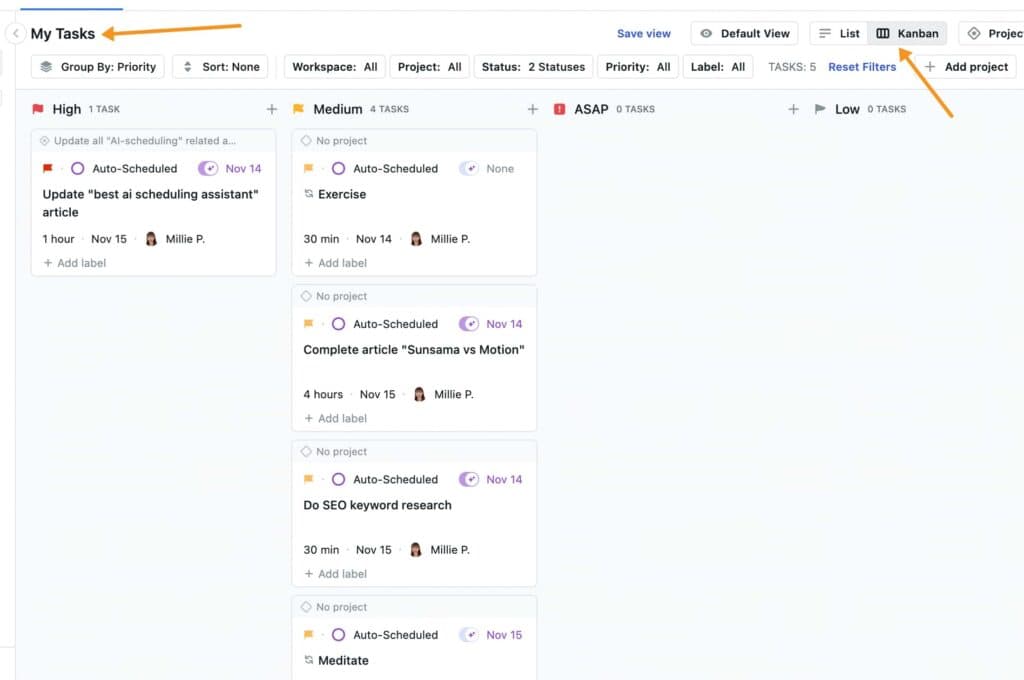1024x680 pixels.
Task: Click Millie P.'s avatar on the Exercise task
Action: (x=418, y=239)
